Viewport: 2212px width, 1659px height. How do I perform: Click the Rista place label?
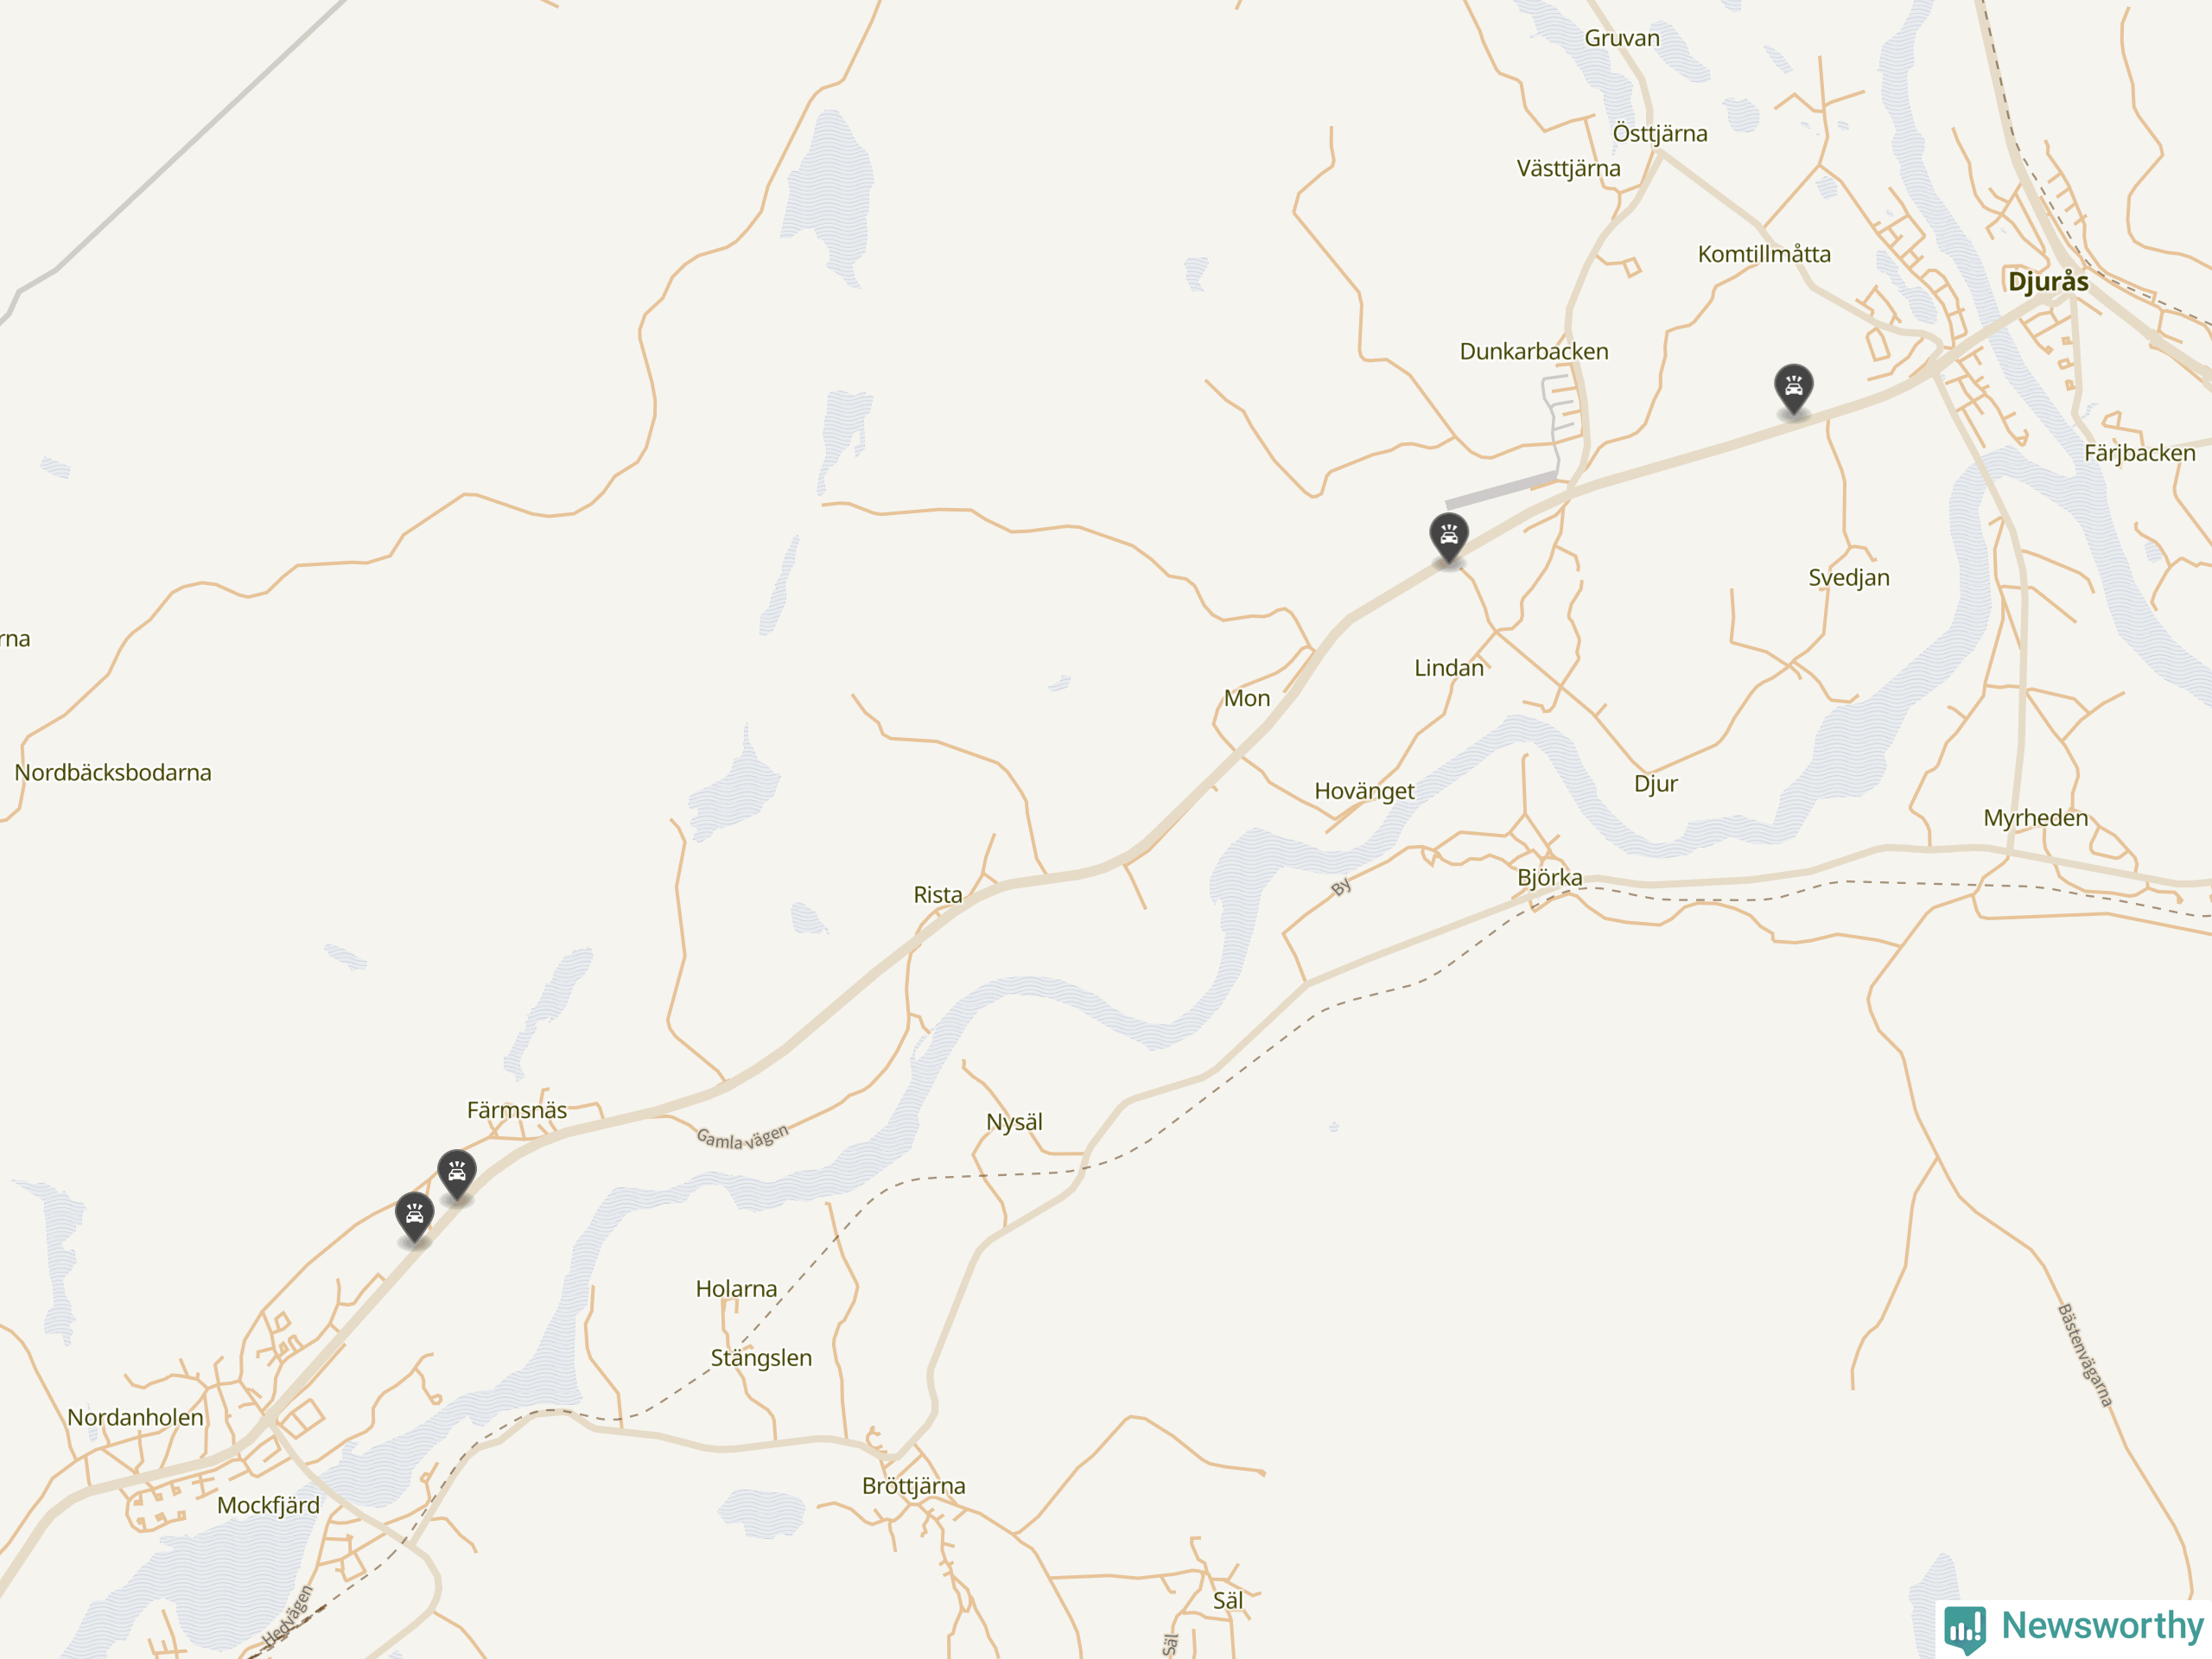point(938,895)
